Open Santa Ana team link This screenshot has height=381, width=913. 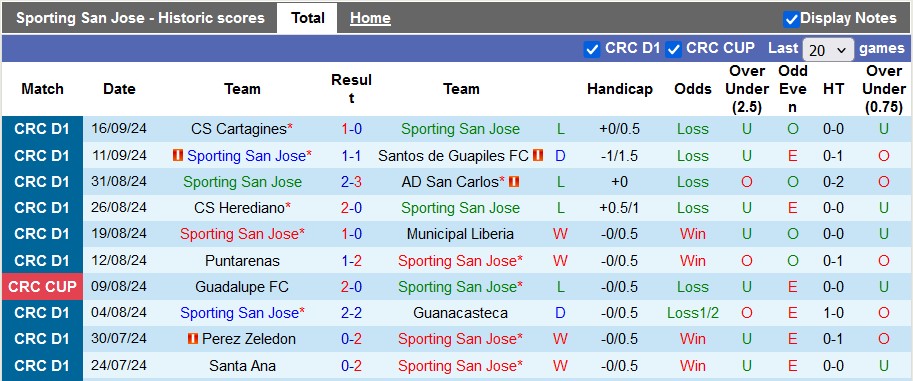click(242, 366)
